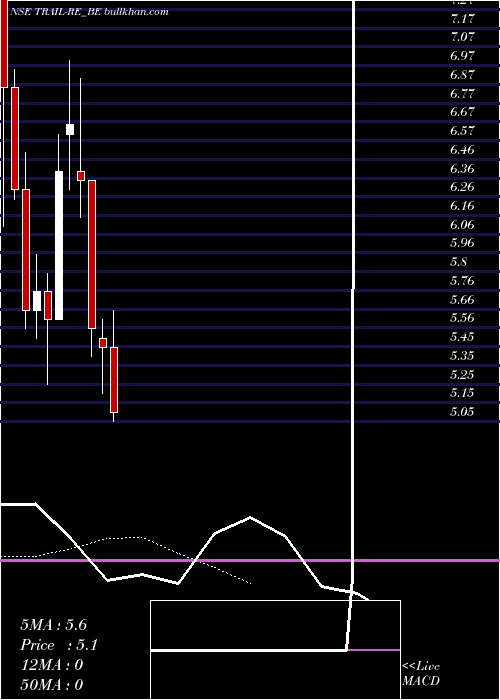Select the 6.97 price axis label
Image resolution: width=500 pixels, height=700 pixels.
[x=463, y=56]
